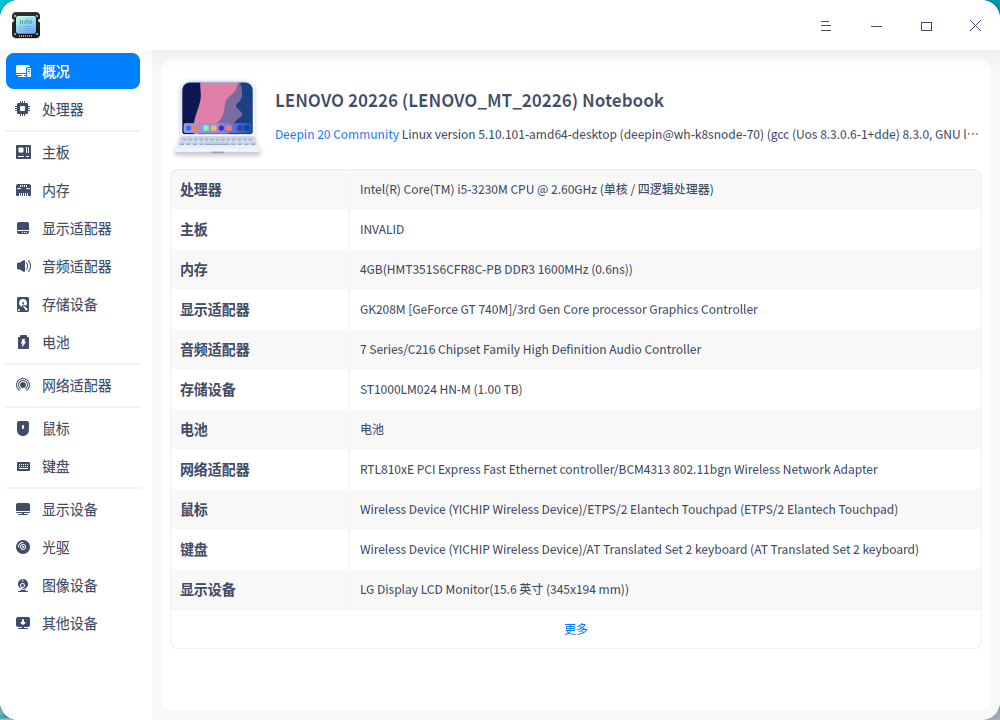Click the 主板 row header in table

pos(194,230)
